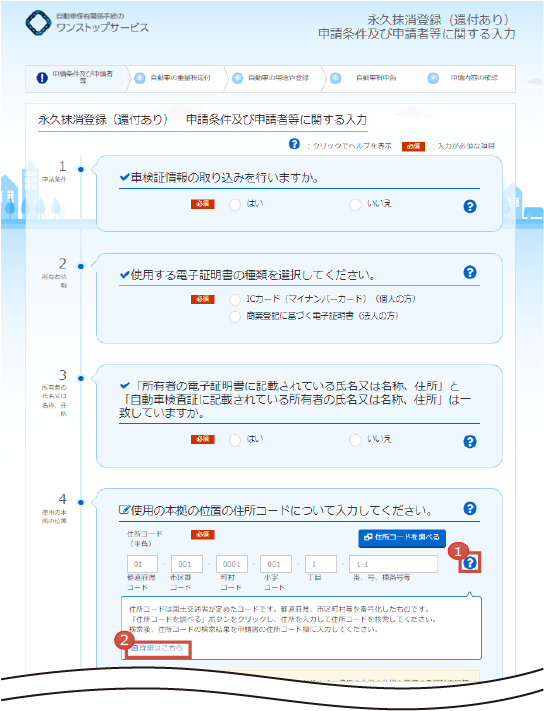Select いいえ for 車検証情報の取り込み
Screen dimensions: 544x711
[355, 205]
